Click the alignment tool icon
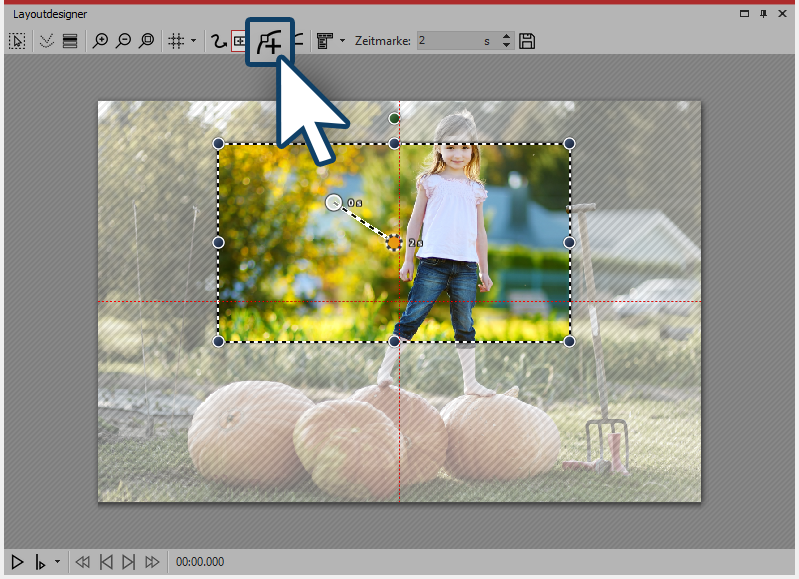This screenshot has width=799, height=579. point(324,41)
